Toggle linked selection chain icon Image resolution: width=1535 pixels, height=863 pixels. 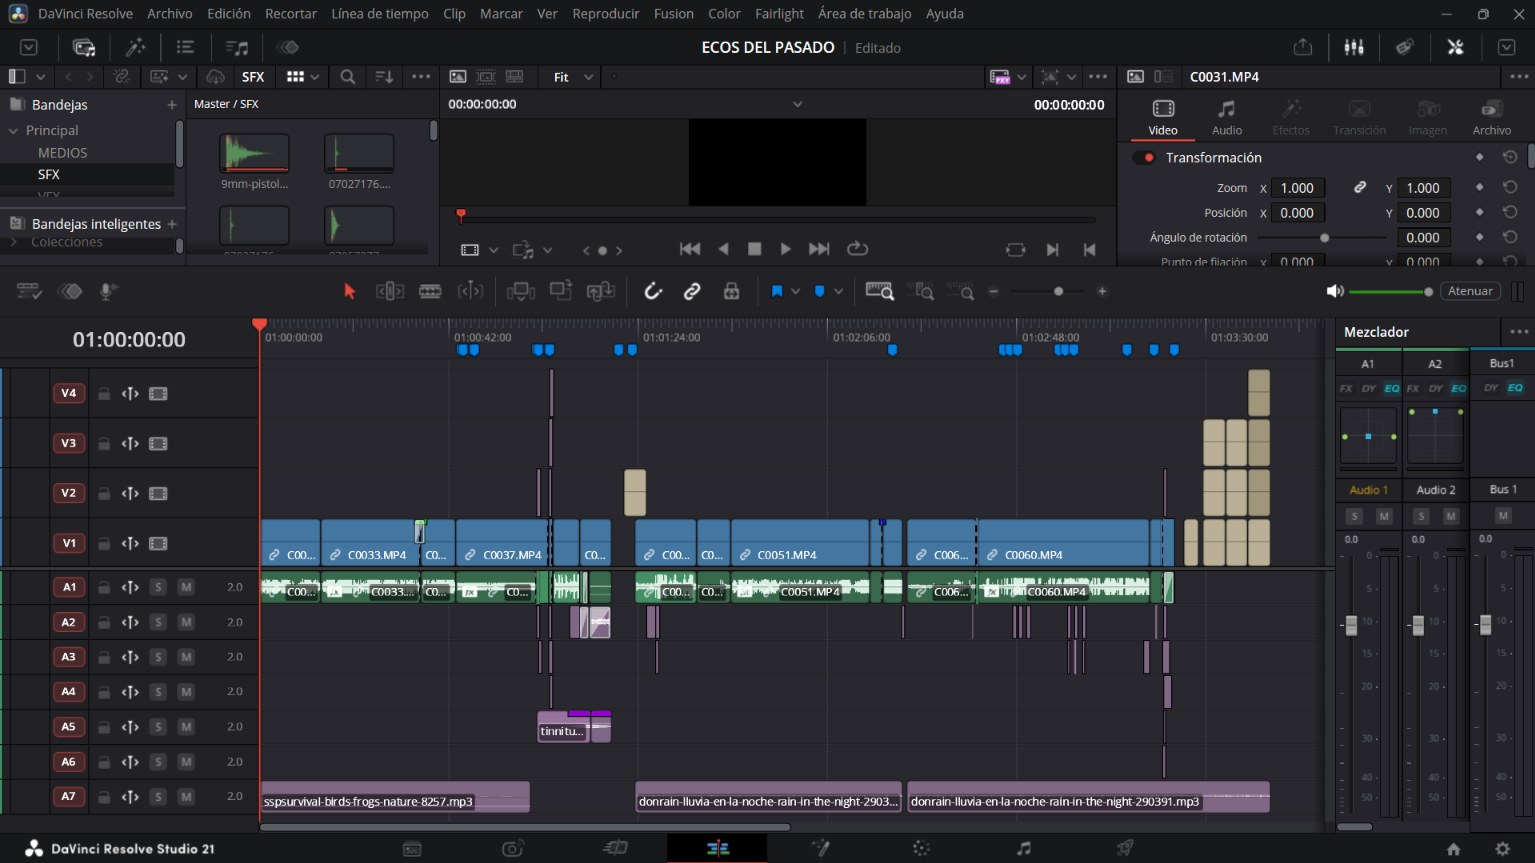692,291
